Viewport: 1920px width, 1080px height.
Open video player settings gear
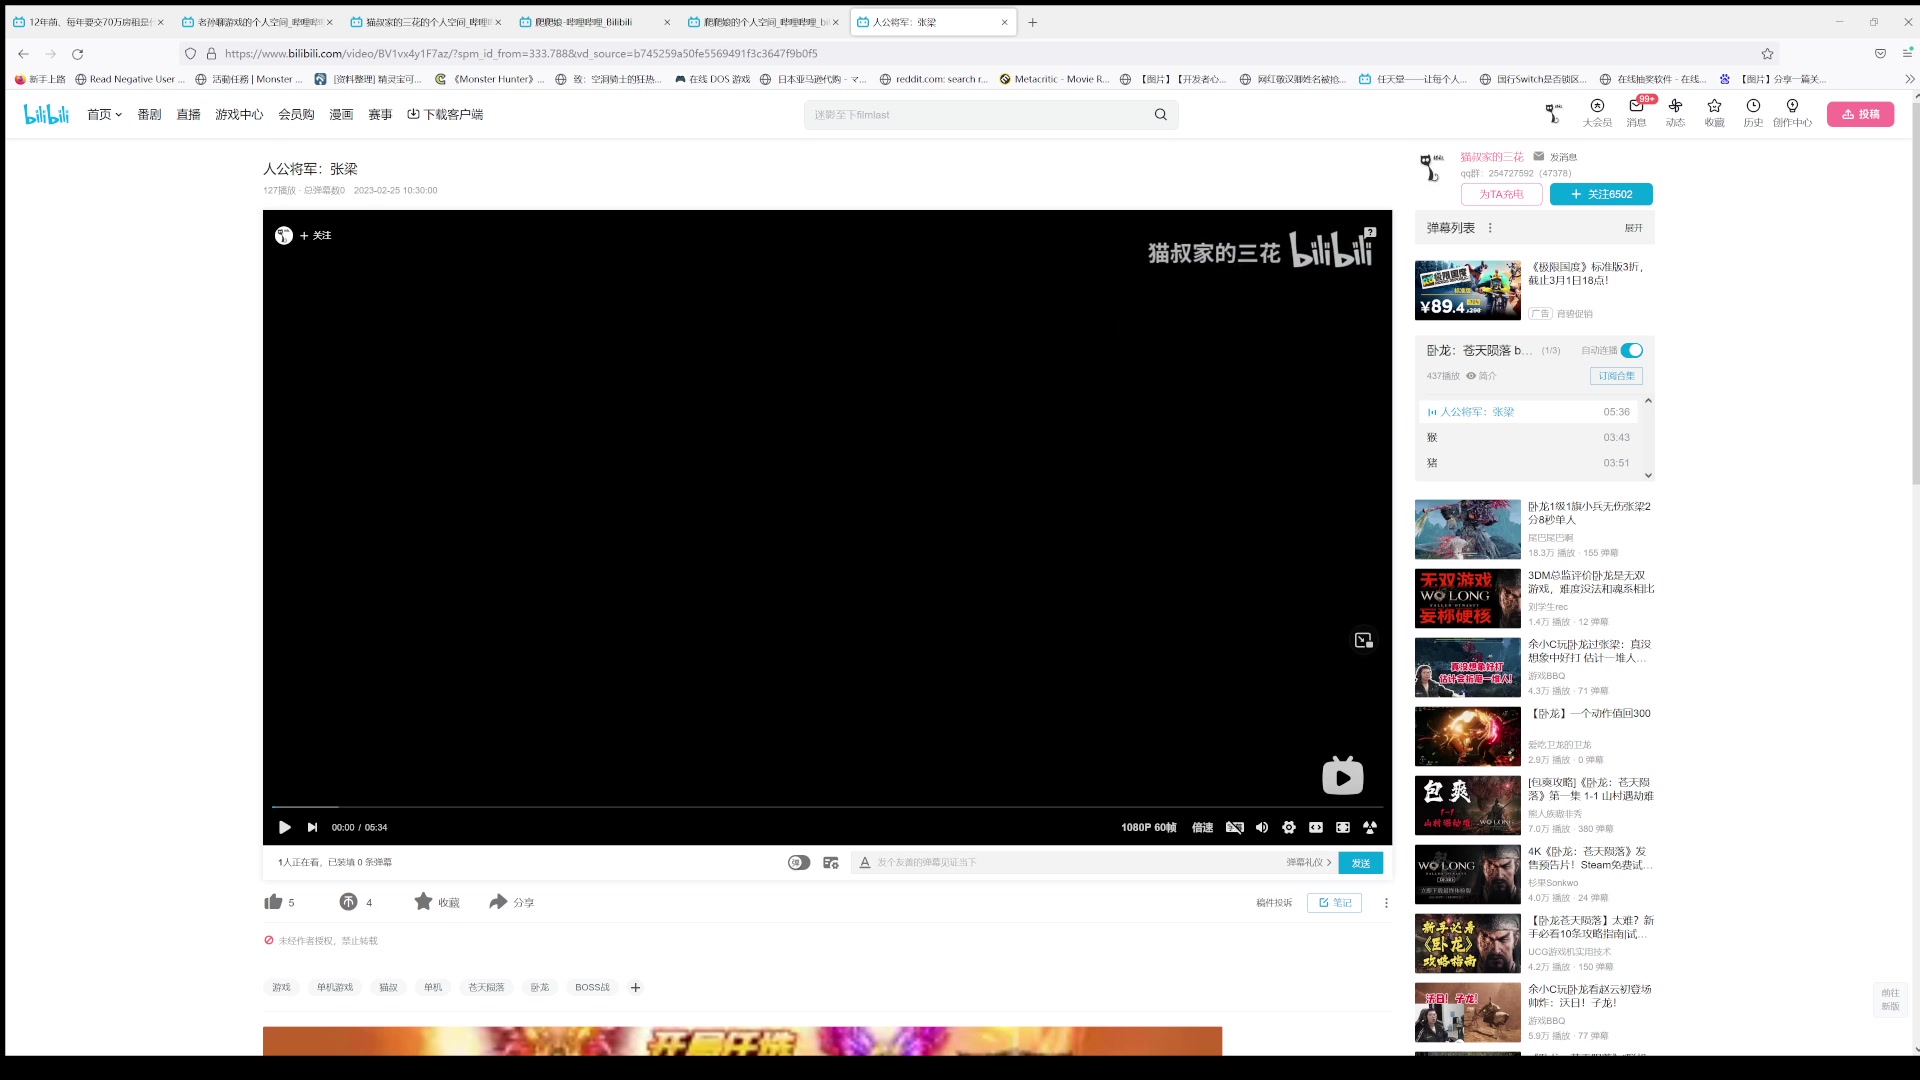click(x=1289, y=827)
